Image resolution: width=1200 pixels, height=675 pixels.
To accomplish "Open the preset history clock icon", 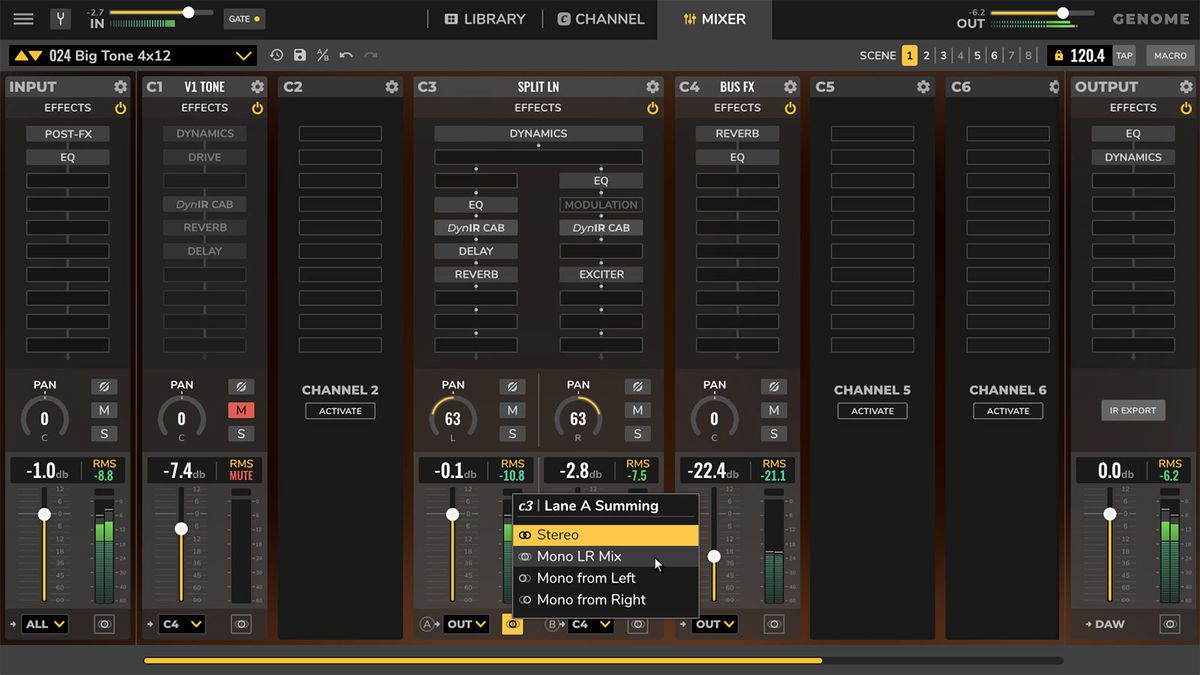I will coord(278,55).
